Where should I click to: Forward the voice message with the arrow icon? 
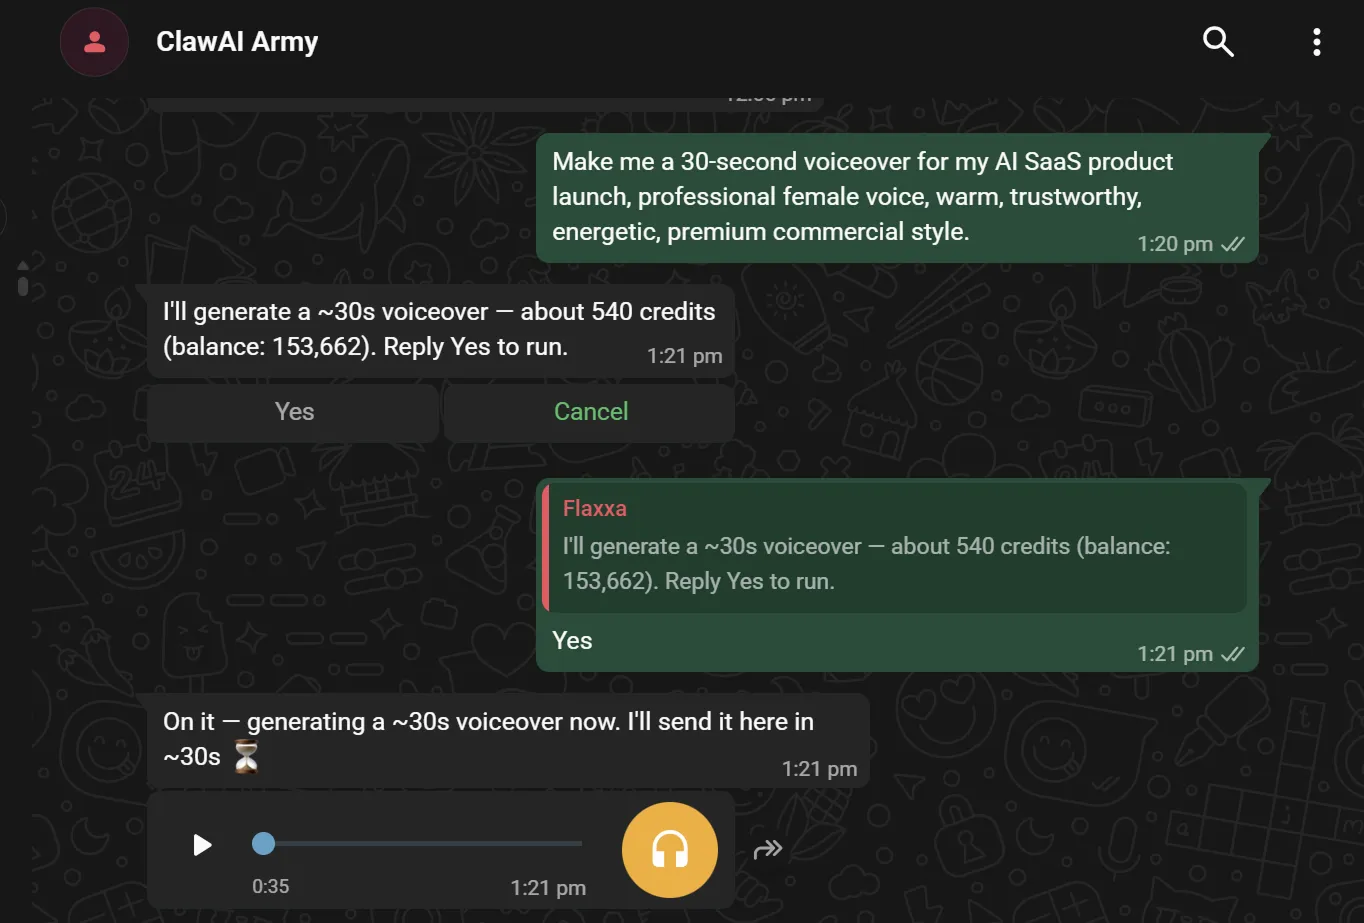767,850
